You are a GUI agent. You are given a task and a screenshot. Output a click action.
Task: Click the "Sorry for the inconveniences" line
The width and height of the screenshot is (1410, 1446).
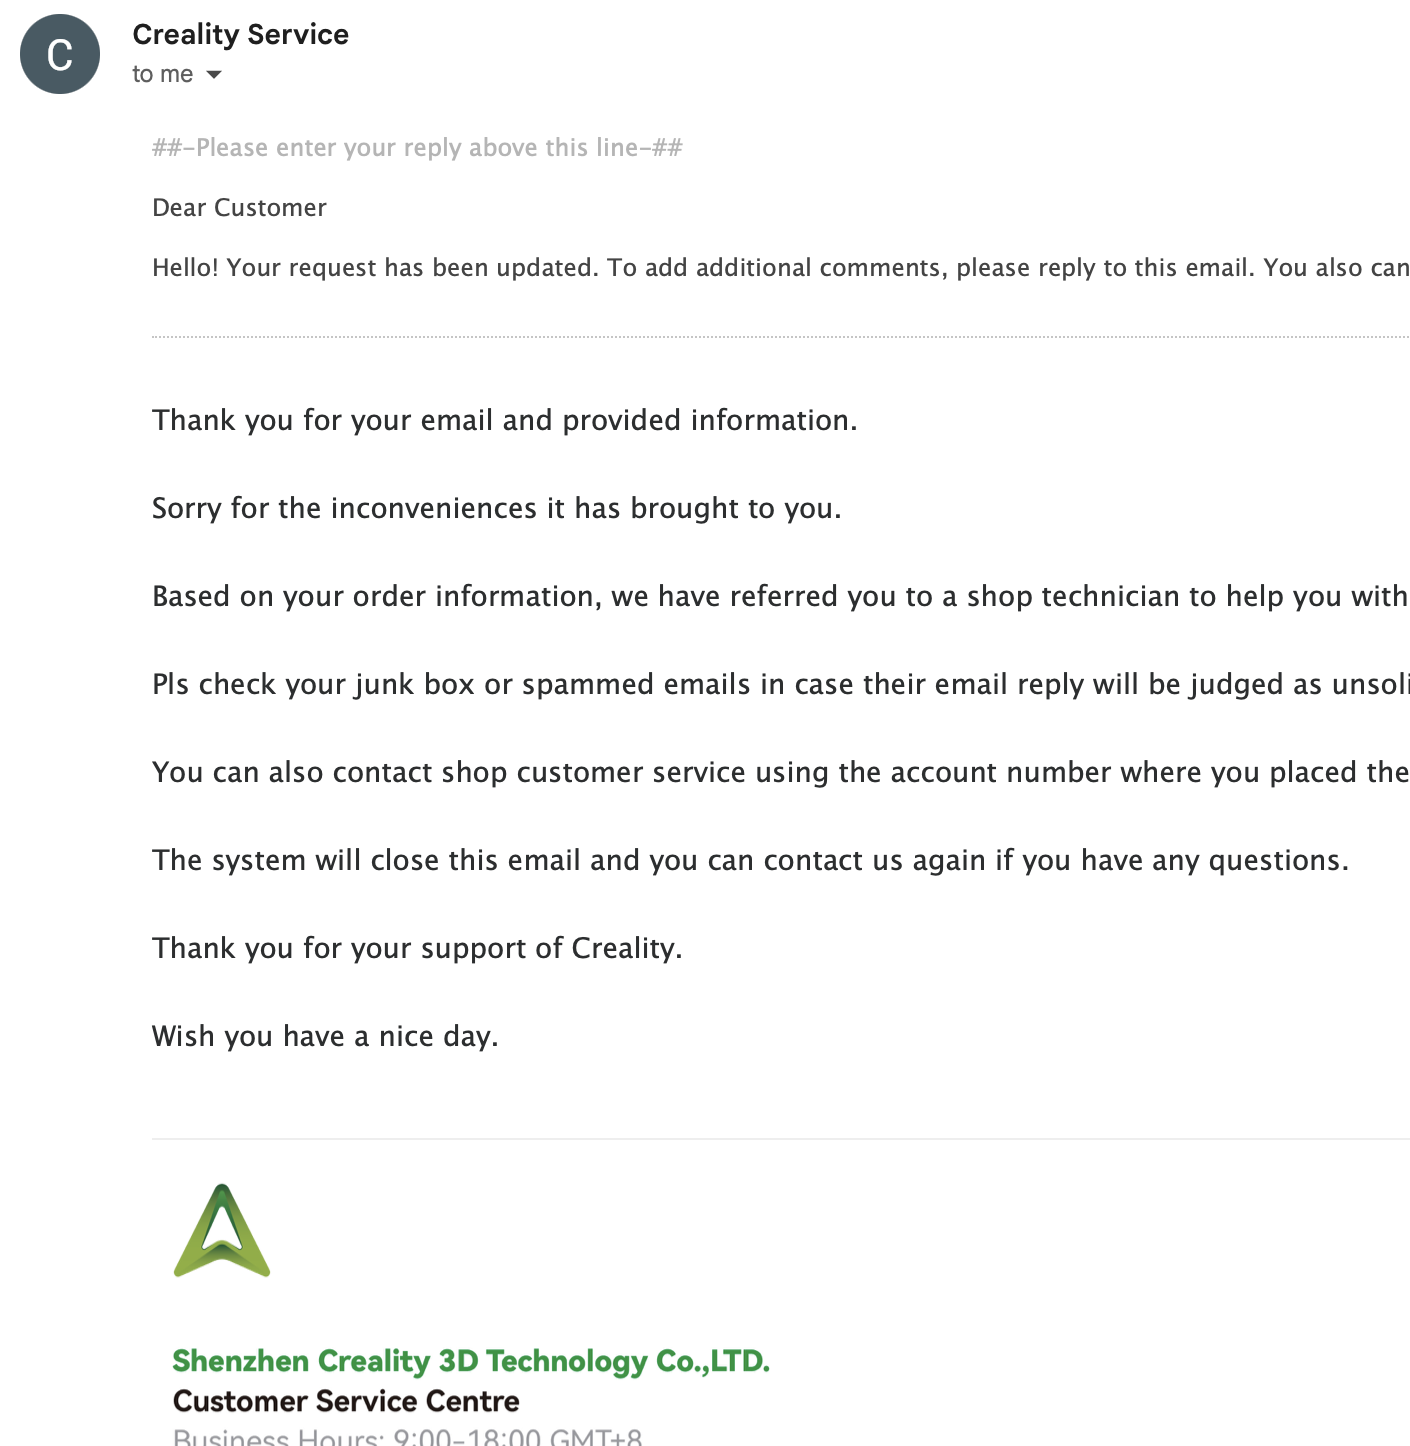pyautogui.click(x=496, y=508)
